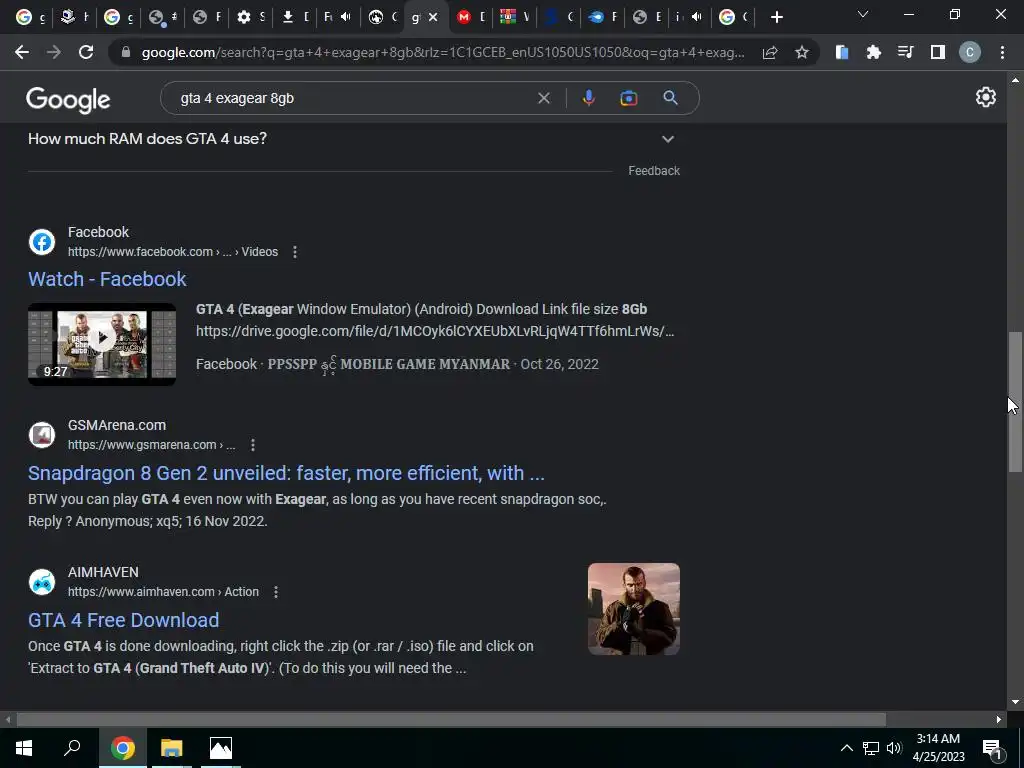Click the horizontal scrollbar at page bottom

(x=451, y=720)
